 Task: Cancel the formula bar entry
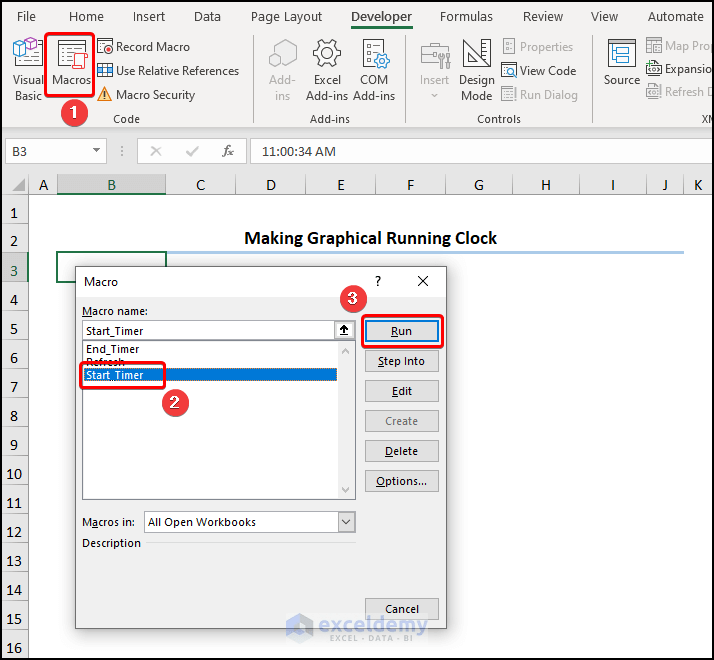[156, 151]
